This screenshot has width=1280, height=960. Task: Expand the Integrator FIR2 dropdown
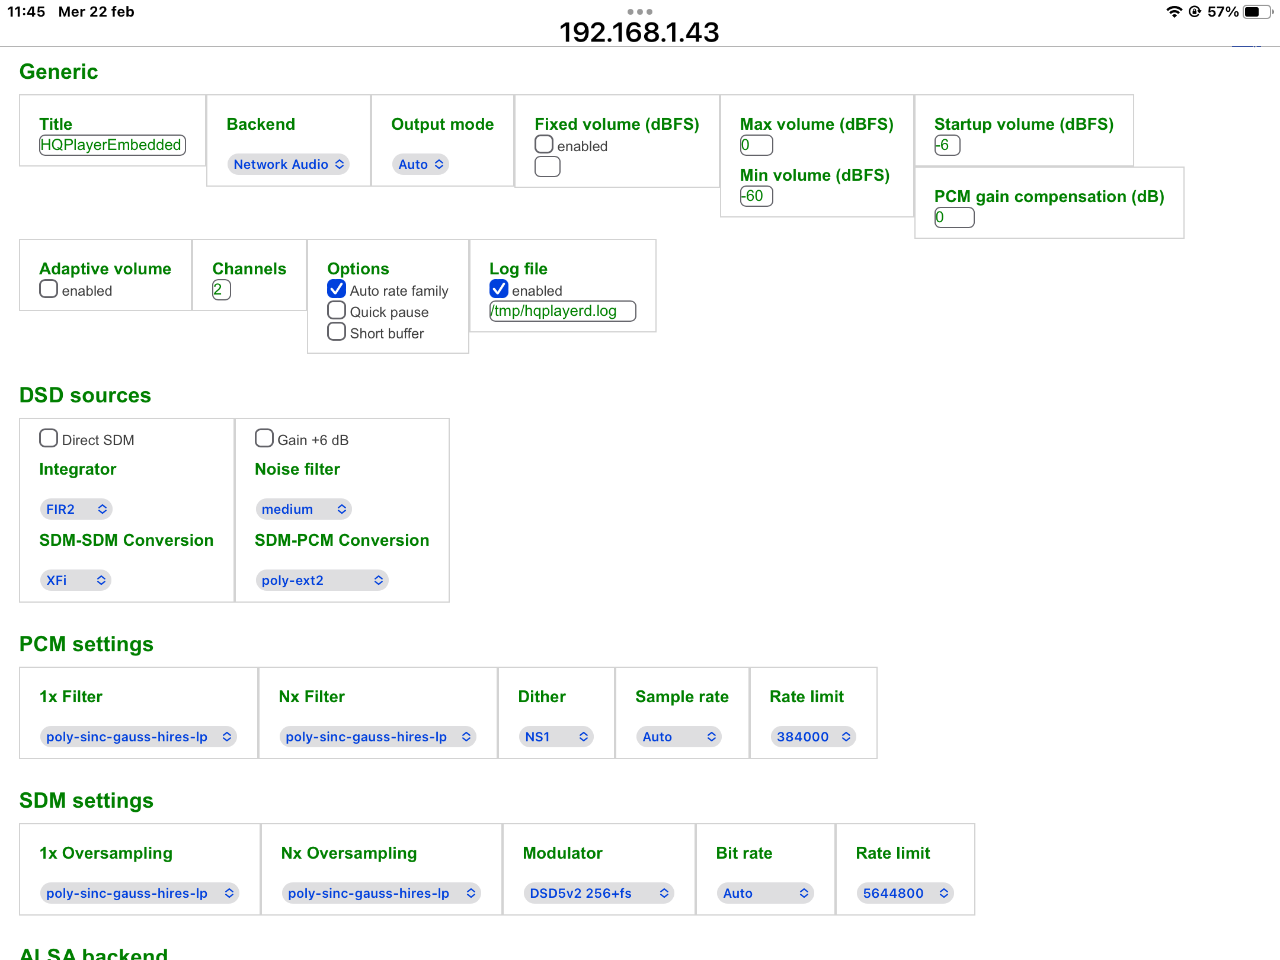click(x=76, y=509)
